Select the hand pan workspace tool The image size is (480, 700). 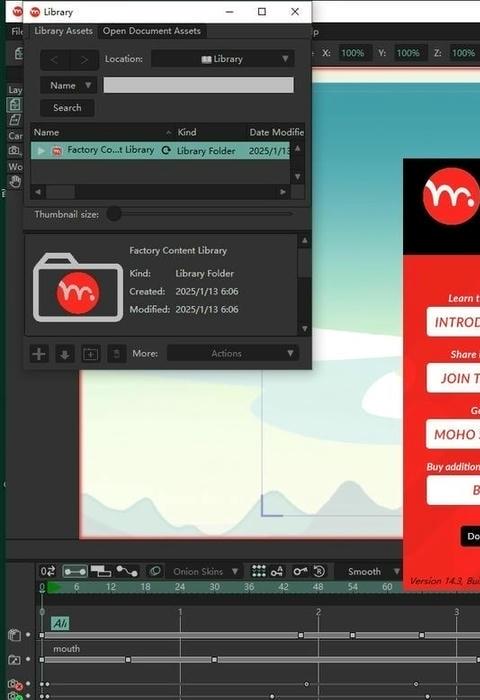coord(15,182)
